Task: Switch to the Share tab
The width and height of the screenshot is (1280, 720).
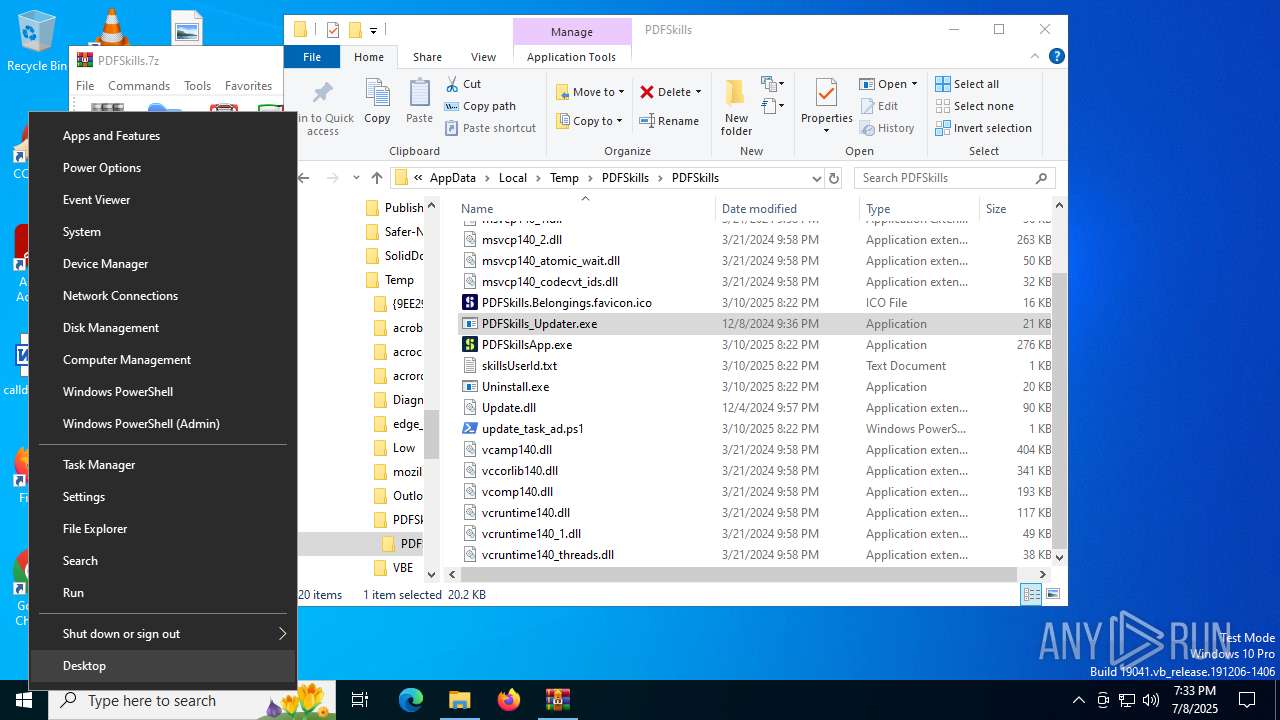Action: (x=427, y=57)
